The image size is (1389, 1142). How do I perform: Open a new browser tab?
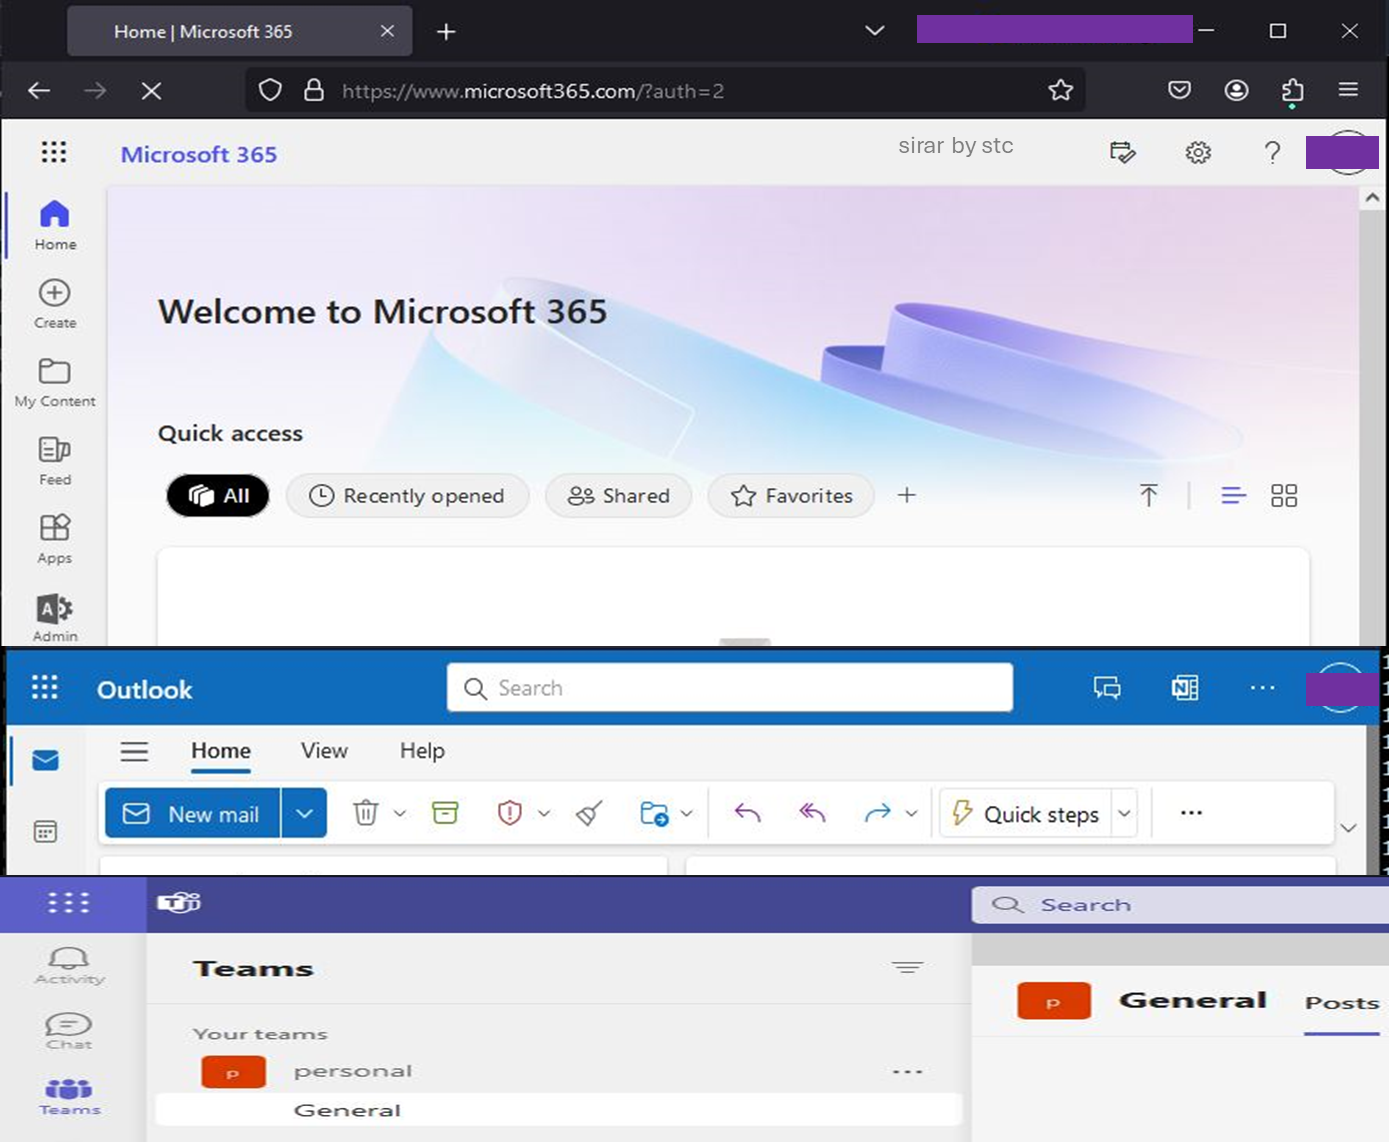(x=446, y=32)
